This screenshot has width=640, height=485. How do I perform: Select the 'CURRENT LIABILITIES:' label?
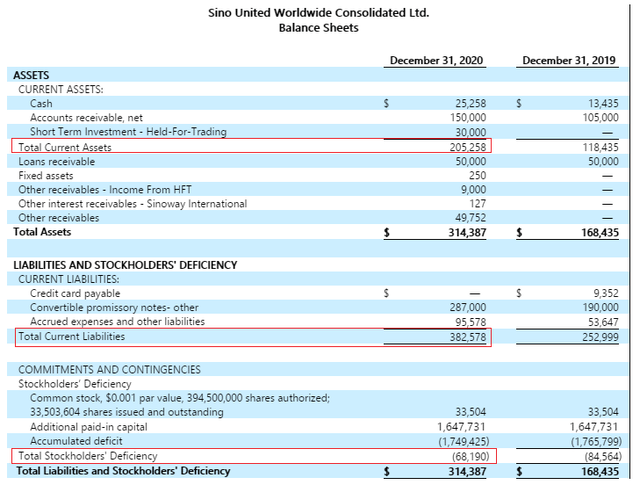tap(69, 279)
